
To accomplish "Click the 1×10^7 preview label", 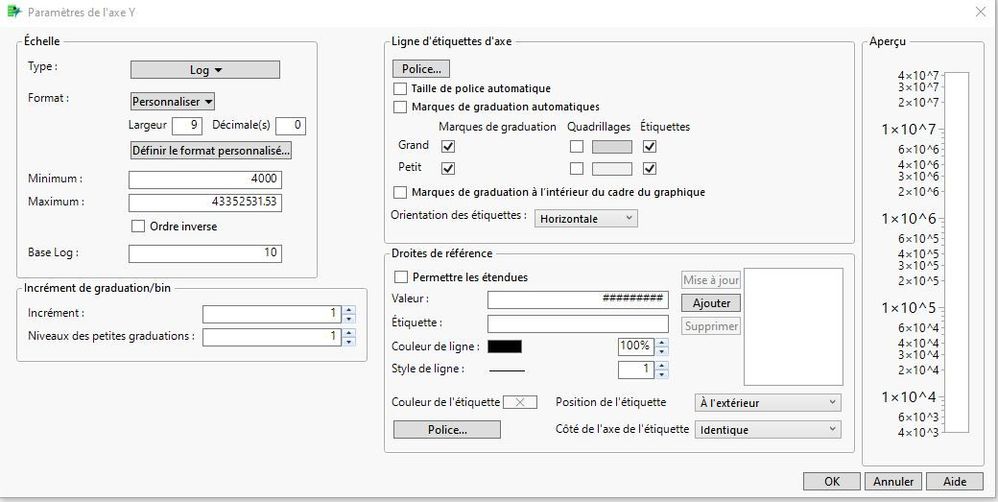I will [x=908, y=130].
